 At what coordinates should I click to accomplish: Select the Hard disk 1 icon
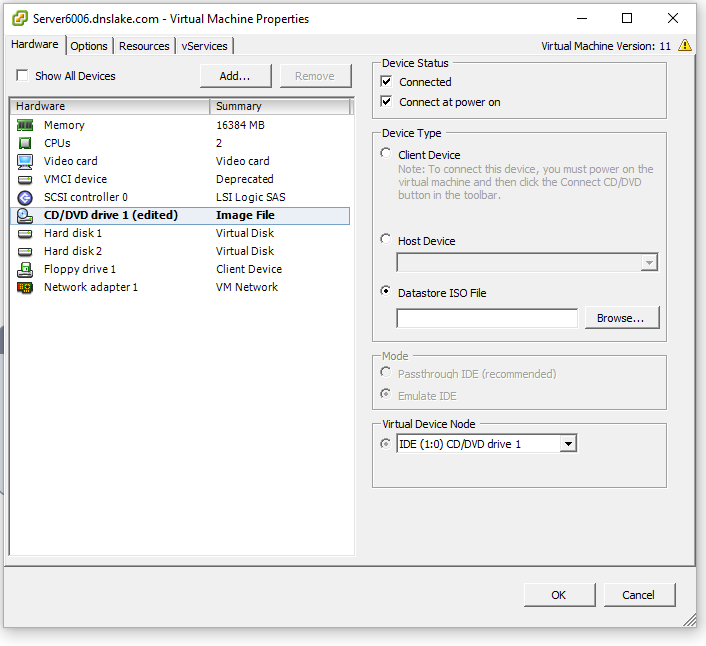[x=25, y=233]
